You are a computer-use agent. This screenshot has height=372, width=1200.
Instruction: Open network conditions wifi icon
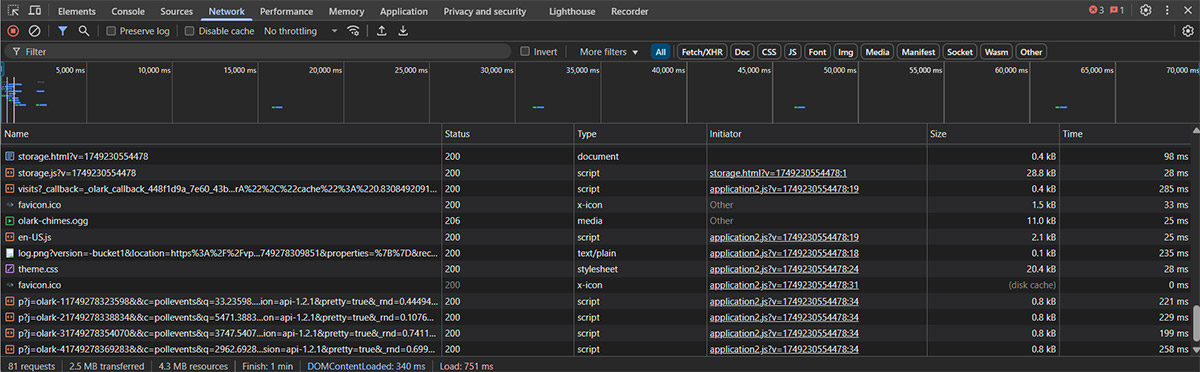coord(353,31)
